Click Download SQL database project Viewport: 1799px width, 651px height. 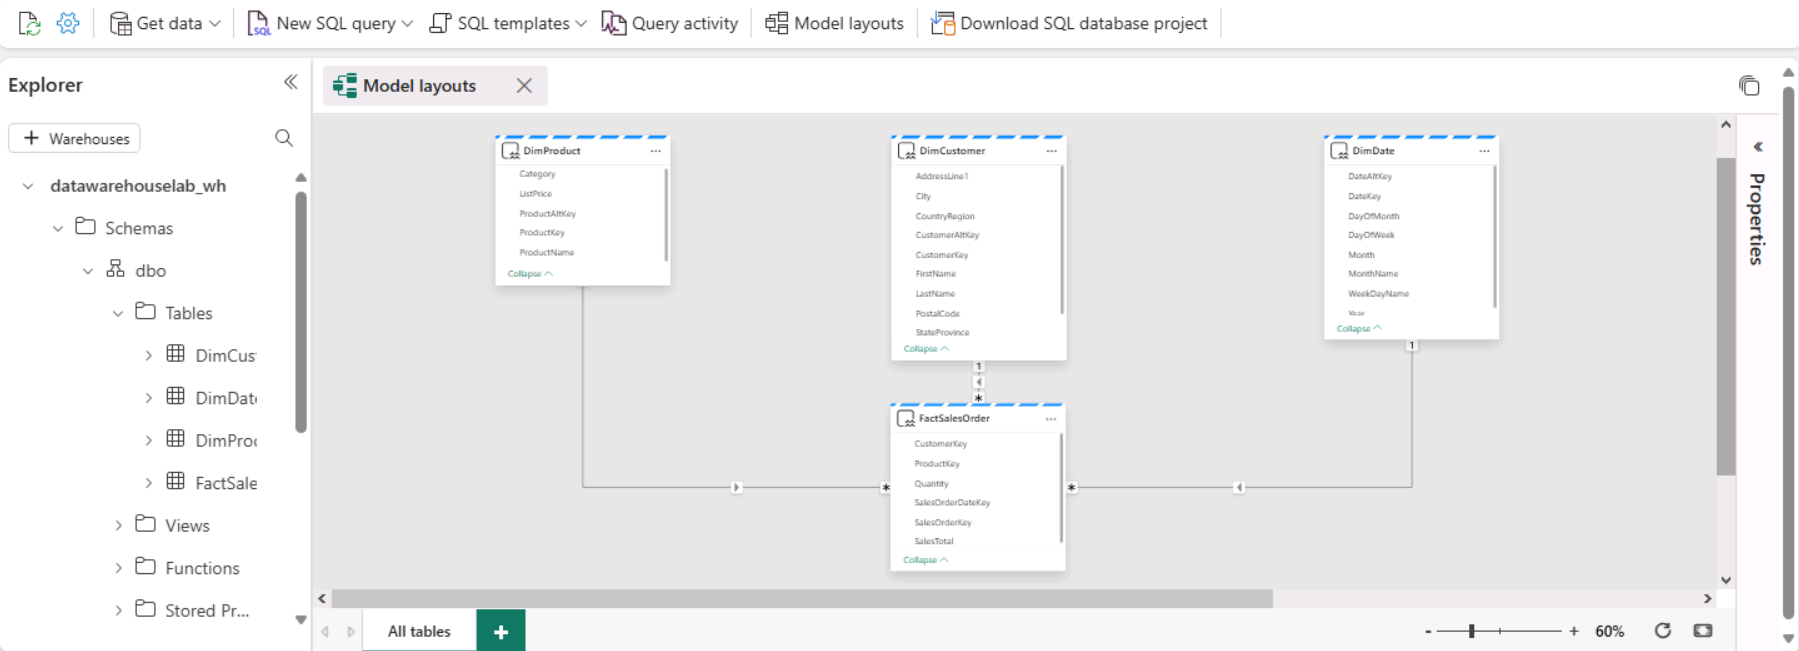1069,23
